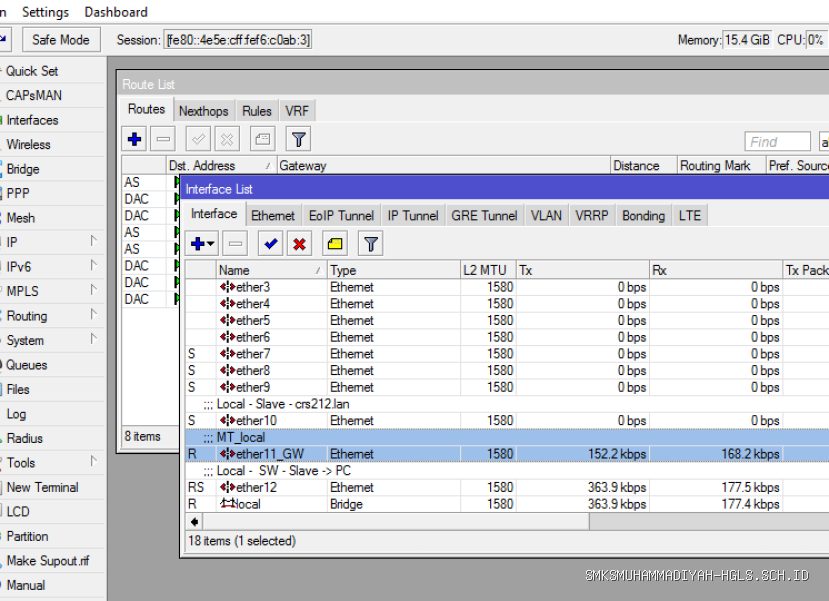Sort by the Dst. Address column header
The height and width of the screenshot is (601, 829).
click(x=220, y=165)
